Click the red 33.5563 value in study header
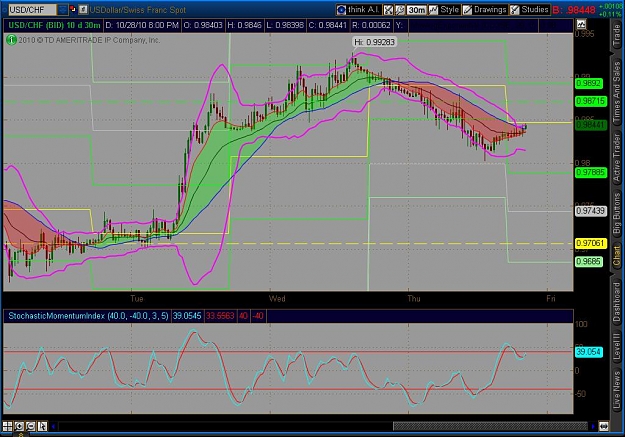This screenshot has height=437, width=625. 220,316
